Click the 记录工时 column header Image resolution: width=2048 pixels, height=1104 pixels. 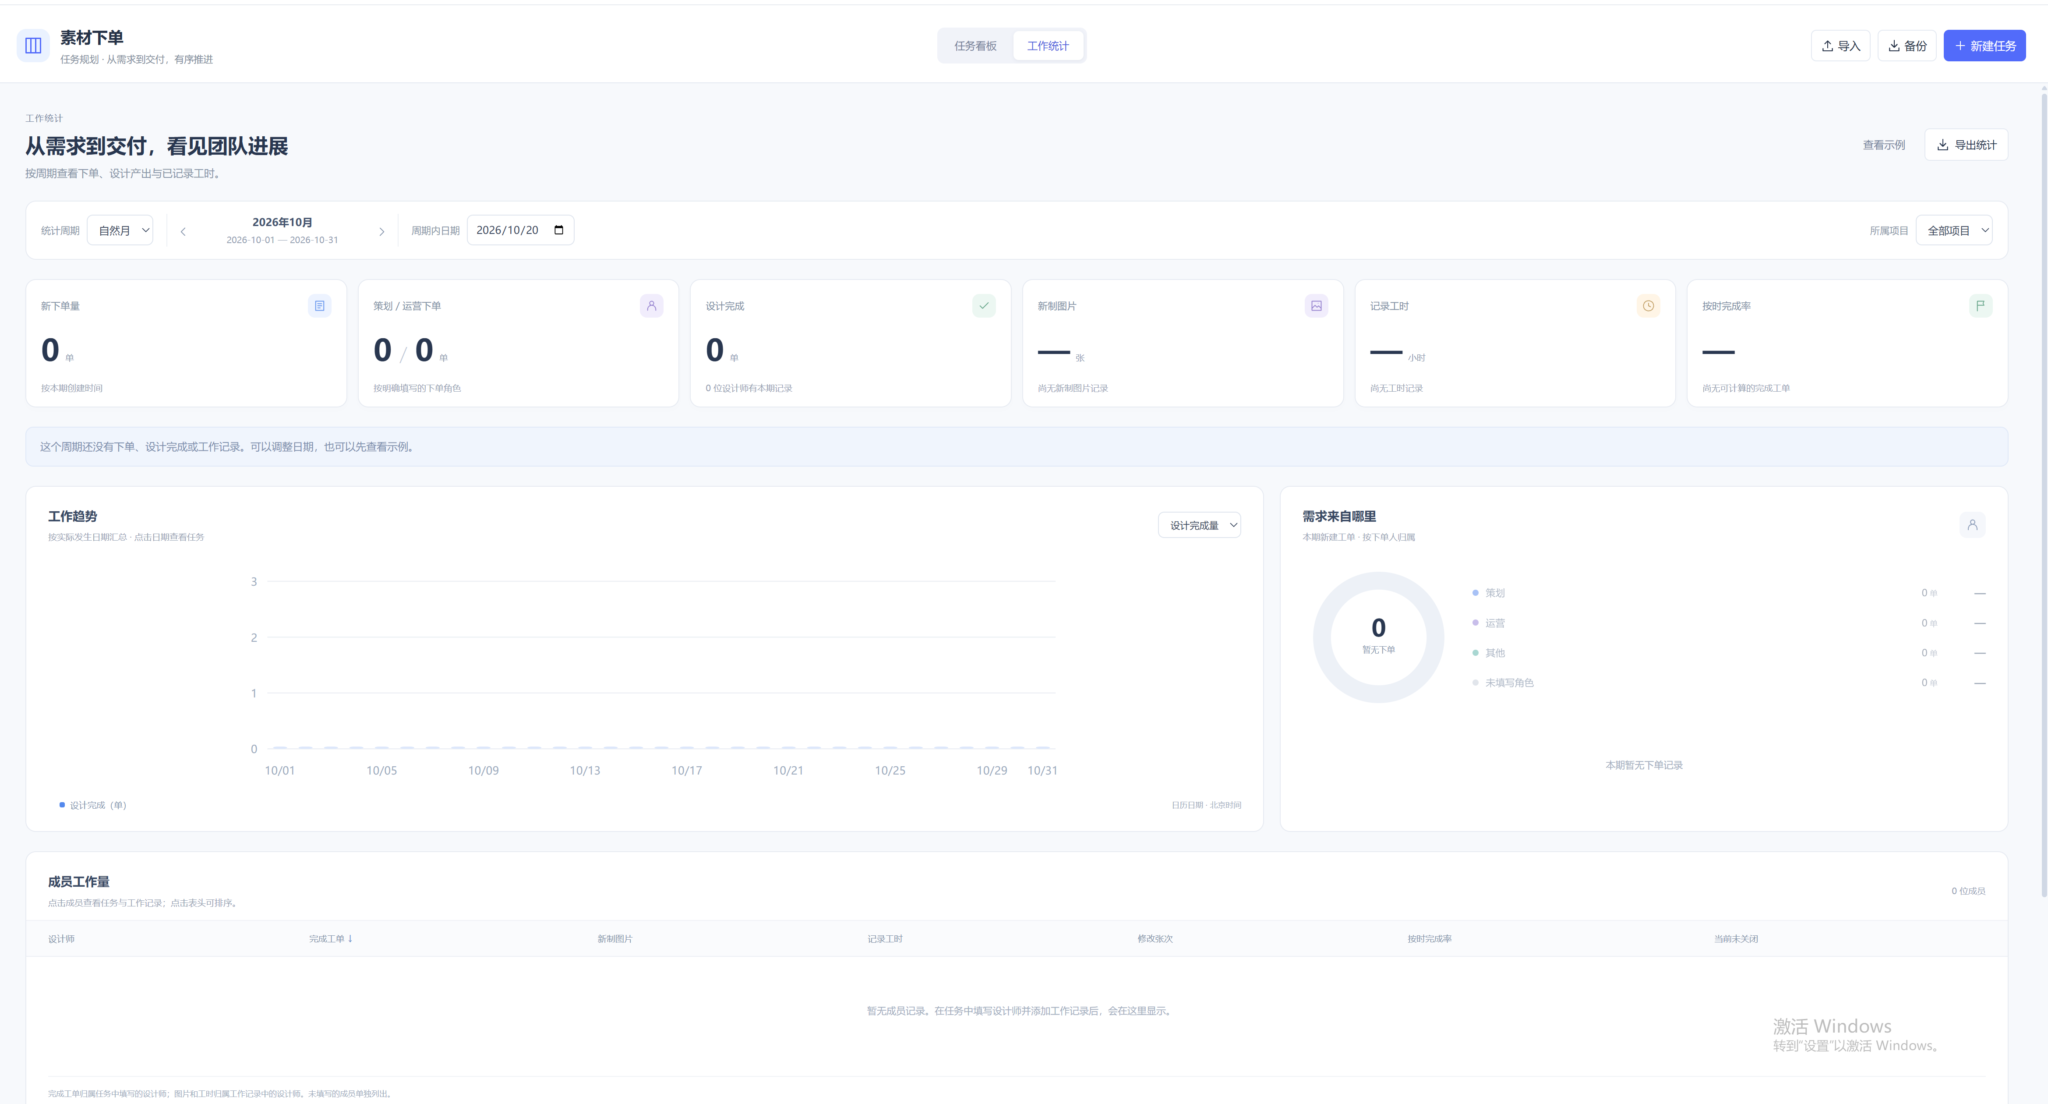point(885,939)
